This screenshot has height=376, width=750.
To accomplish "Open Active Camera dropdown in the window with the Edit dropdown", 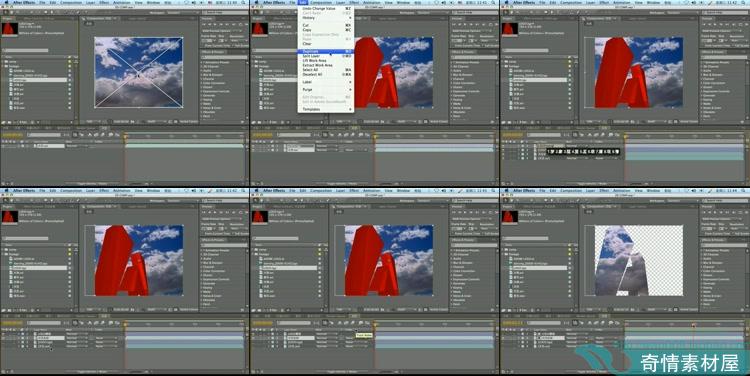I will click(x=438, y=122).
